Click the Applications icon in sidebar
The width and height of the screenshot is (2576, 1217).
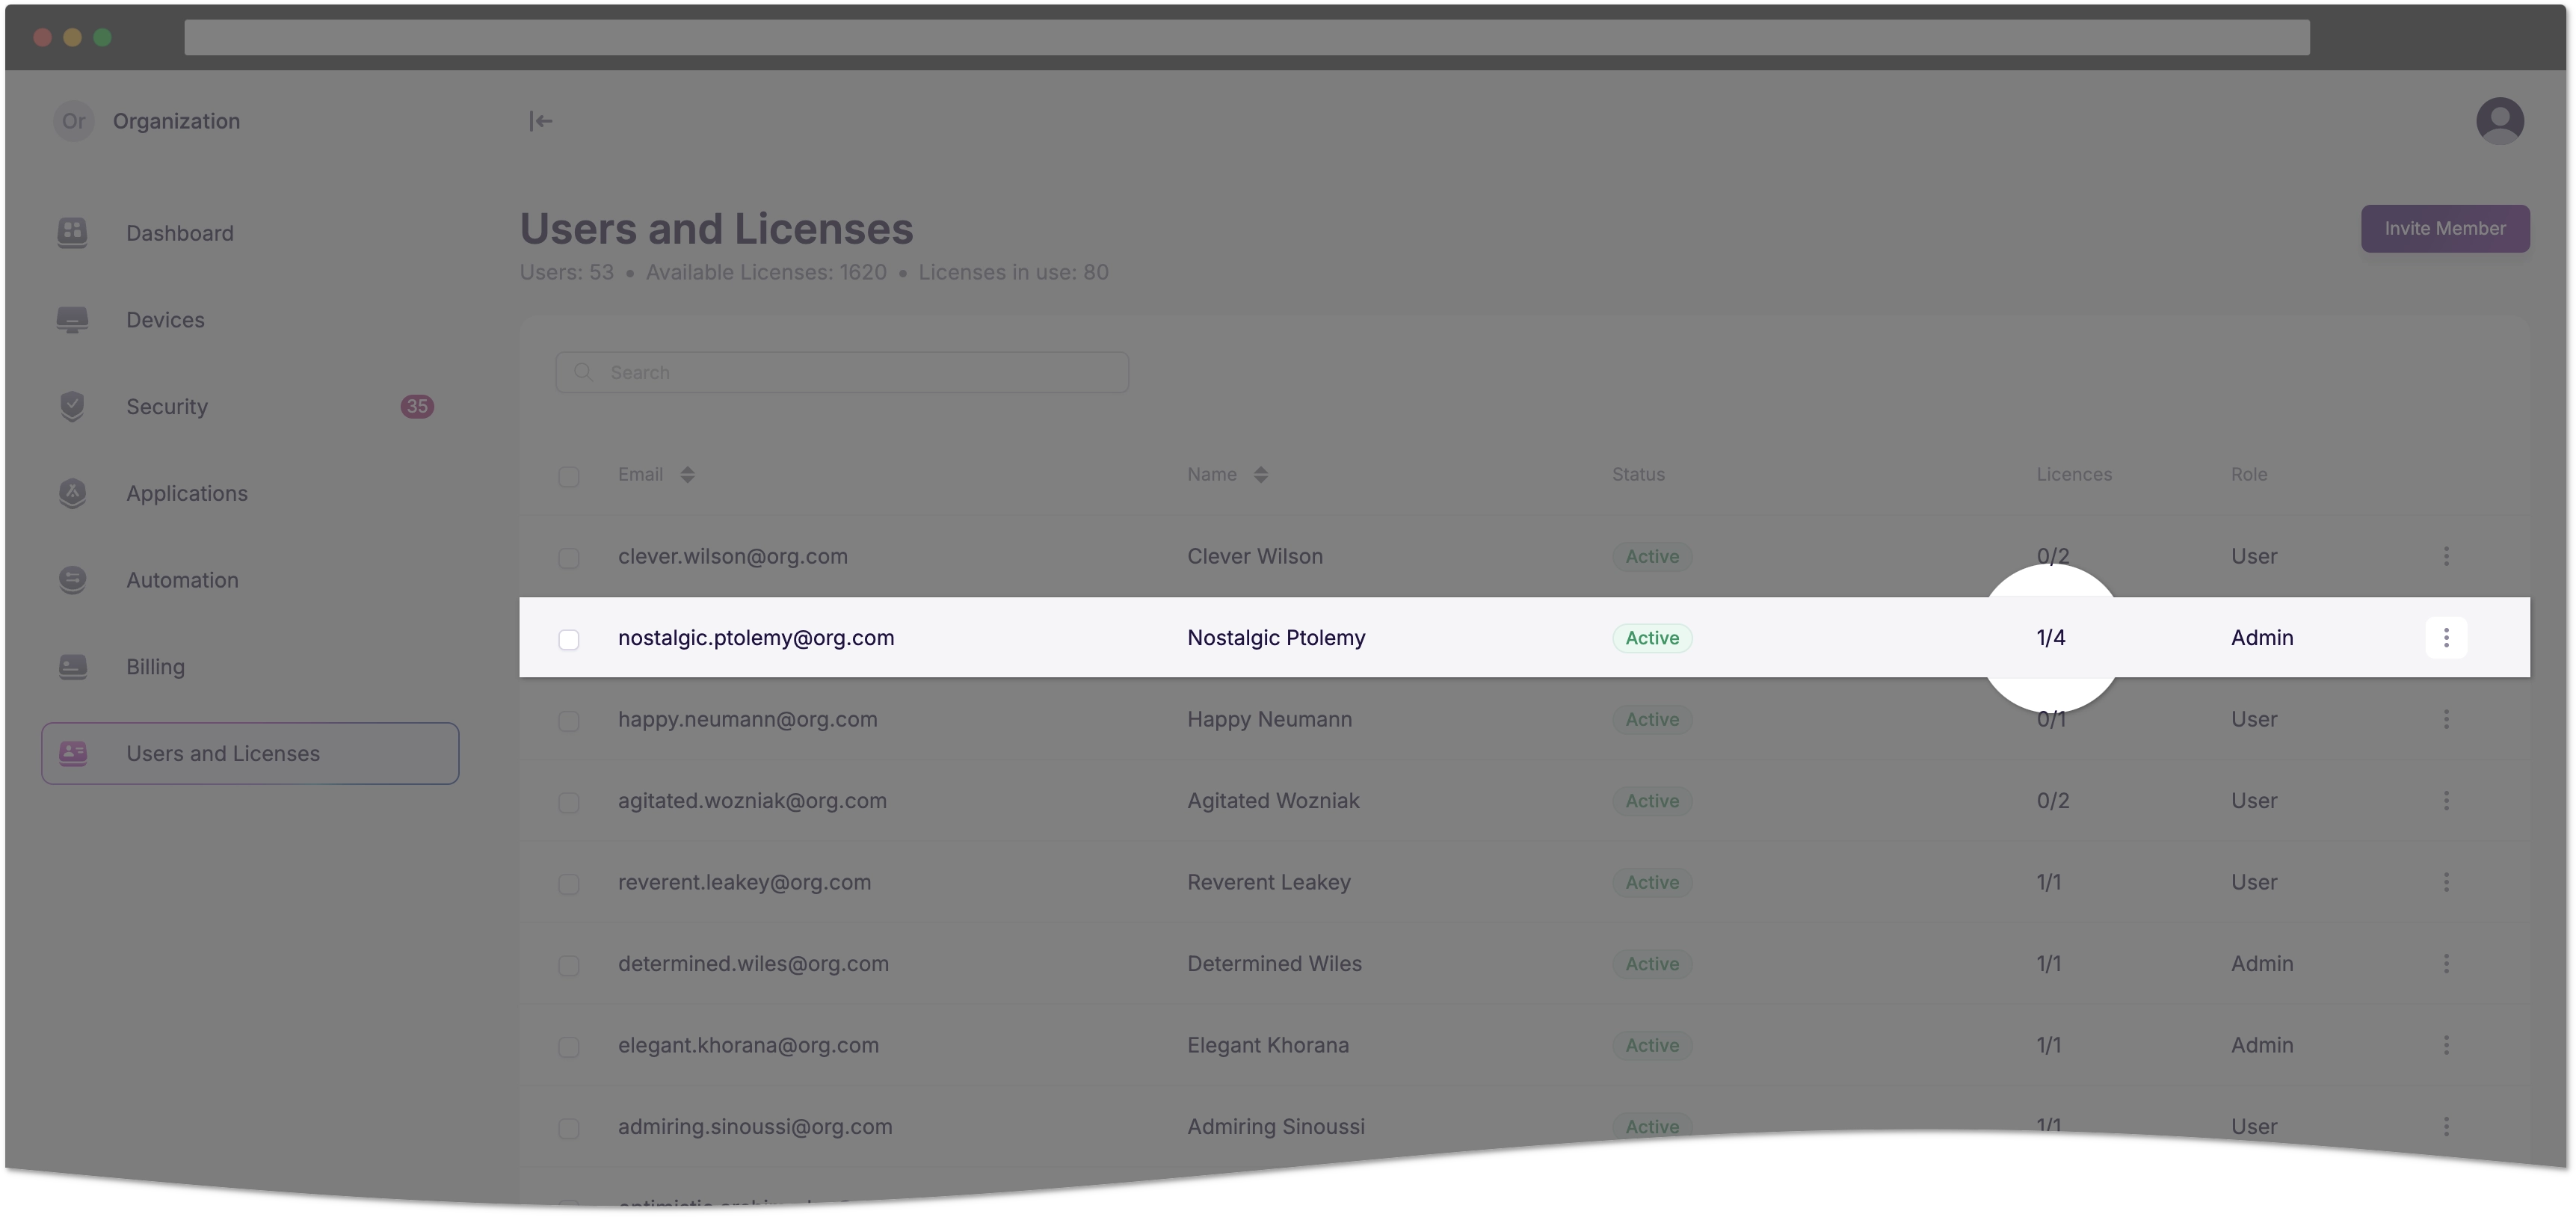coord(73,493)
